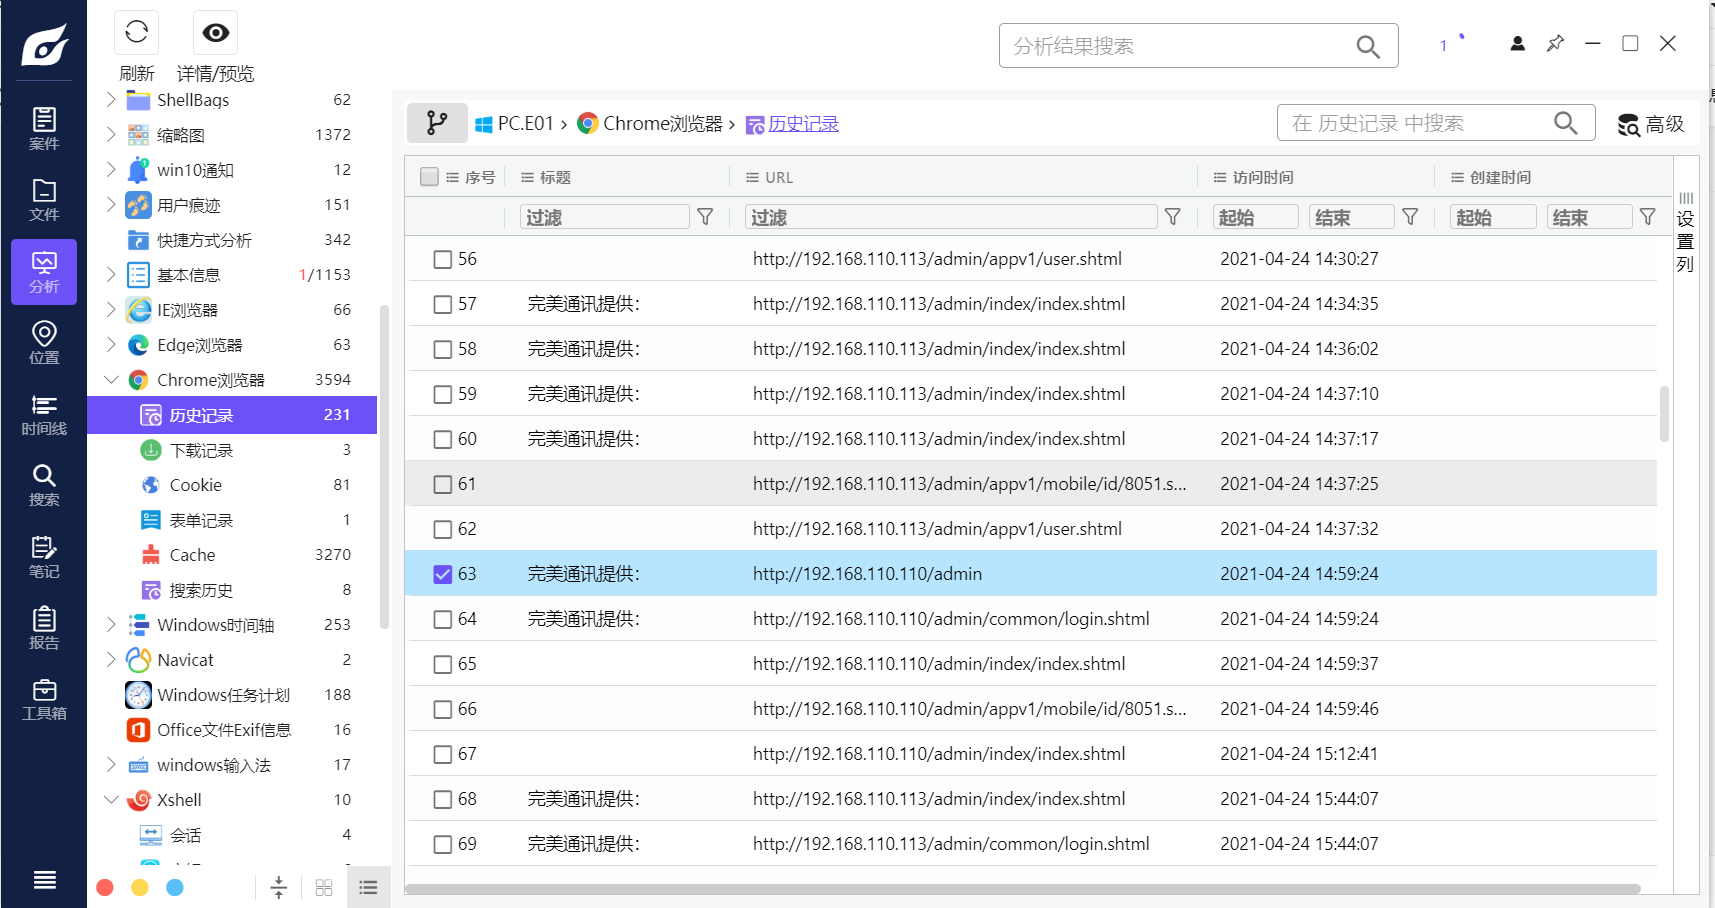Image resolution: width=1715 pixels, height=908 pixels.
Task: Open the Location (位置) sidebar section
Action: coord(44,343)
